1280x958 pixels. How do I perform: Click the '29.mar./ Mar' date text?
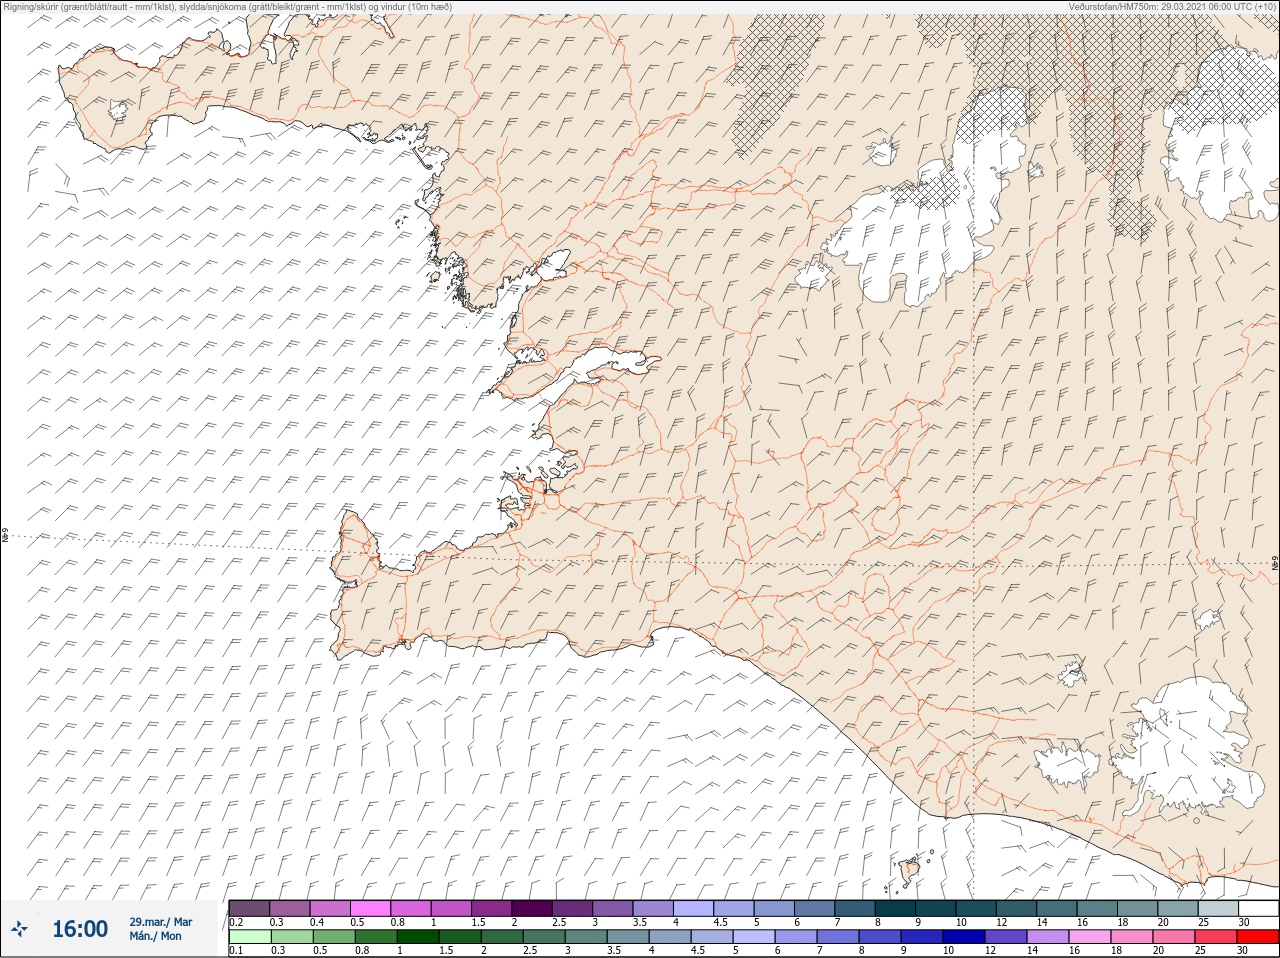[x=161, y=922]
